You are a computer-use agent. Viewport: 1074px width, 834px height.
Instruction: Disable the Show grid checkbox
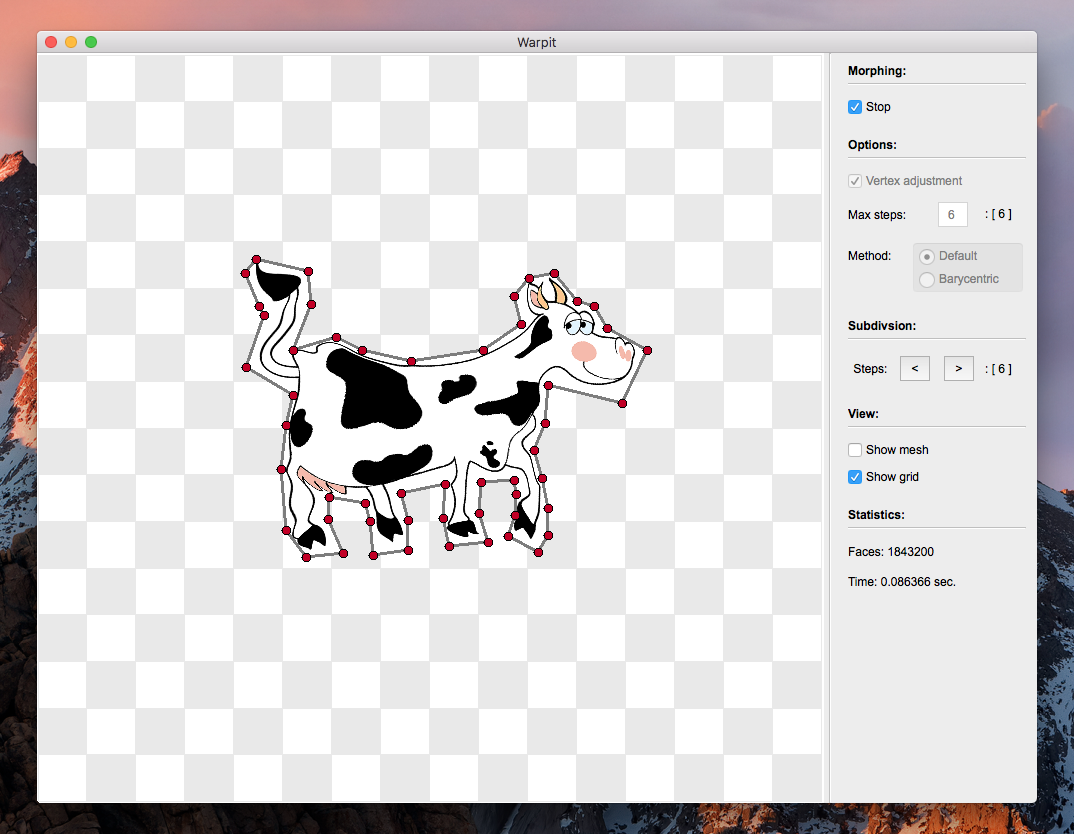pyautogui.click(x=855, y=477)
